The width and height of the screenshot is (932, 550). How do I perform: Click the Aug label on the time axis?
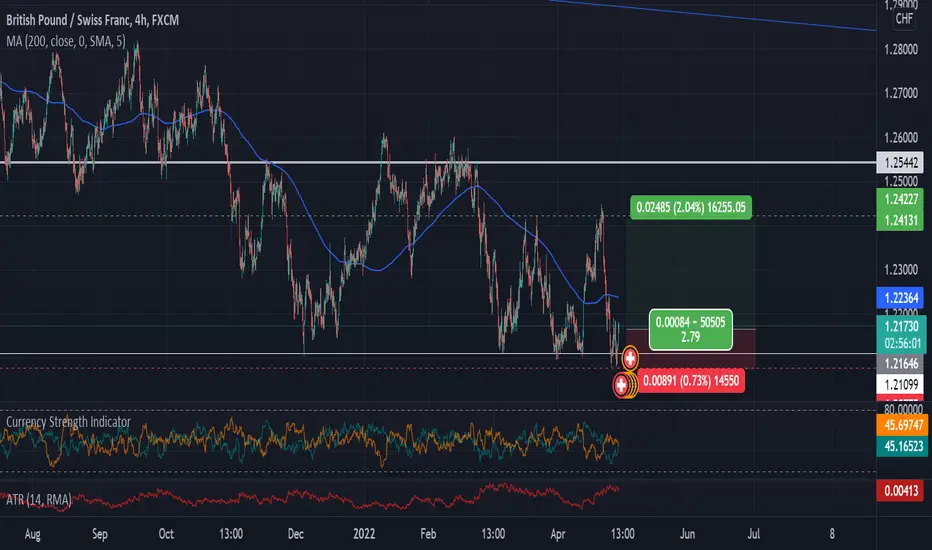[x=33, y=534]
